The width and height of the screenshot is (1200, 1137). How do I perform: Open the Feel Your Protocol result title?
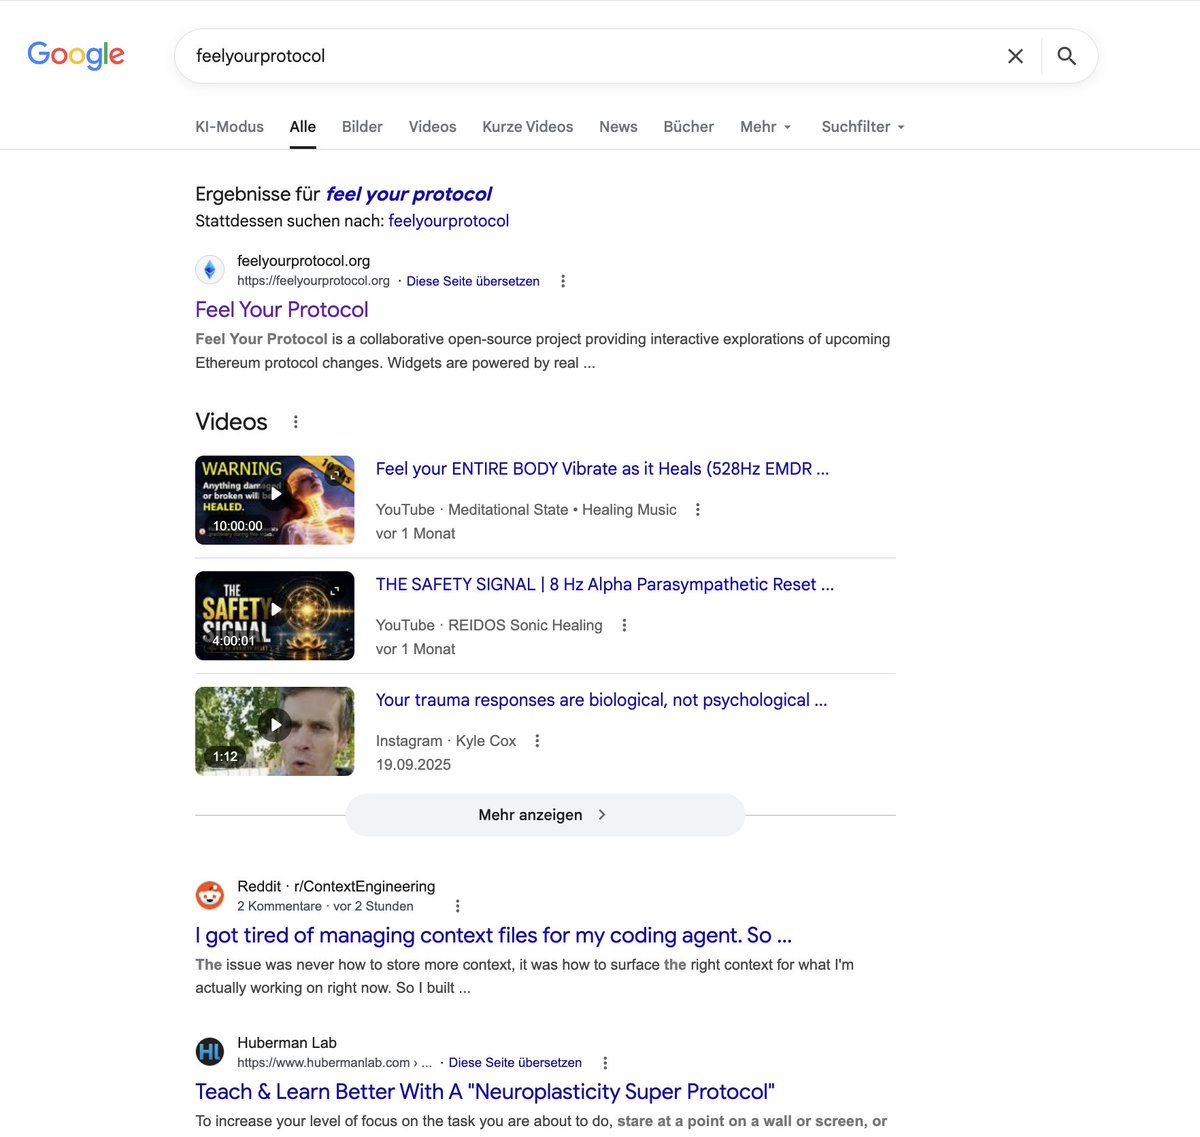282,310
